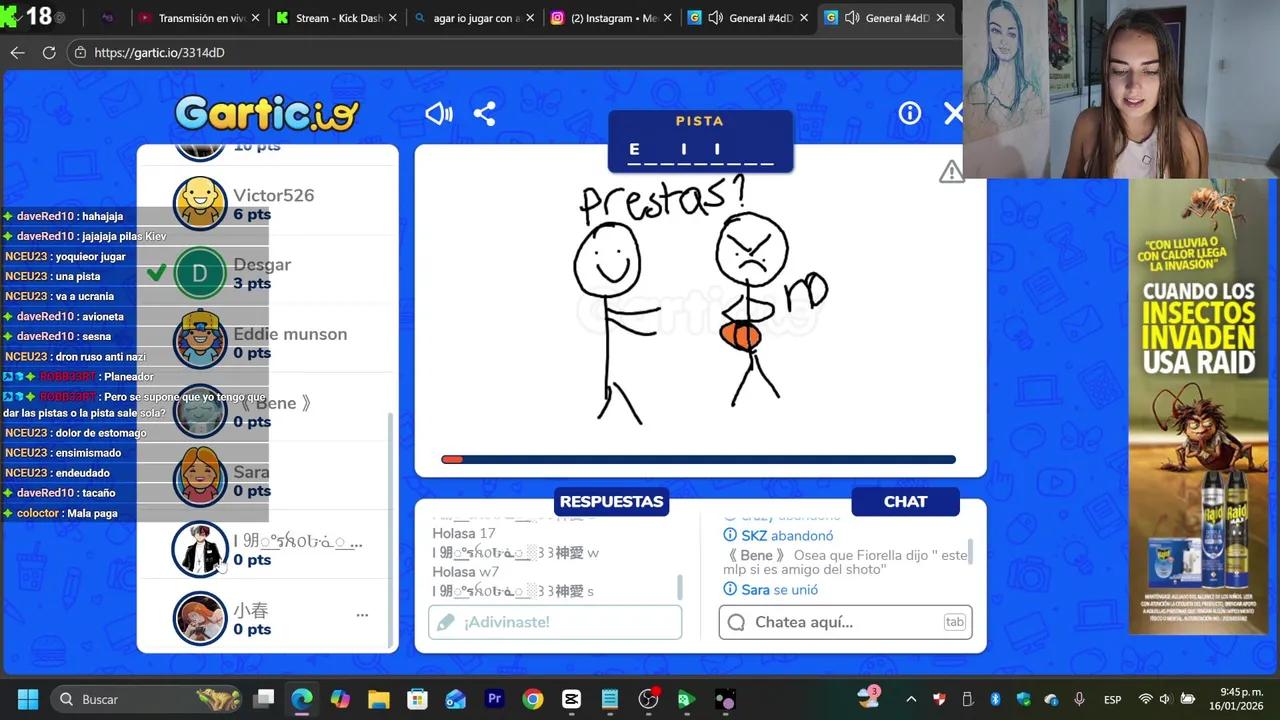1280x720 pixels.
Task: Click the anime avatar above 小春
Action: (200, 549)
